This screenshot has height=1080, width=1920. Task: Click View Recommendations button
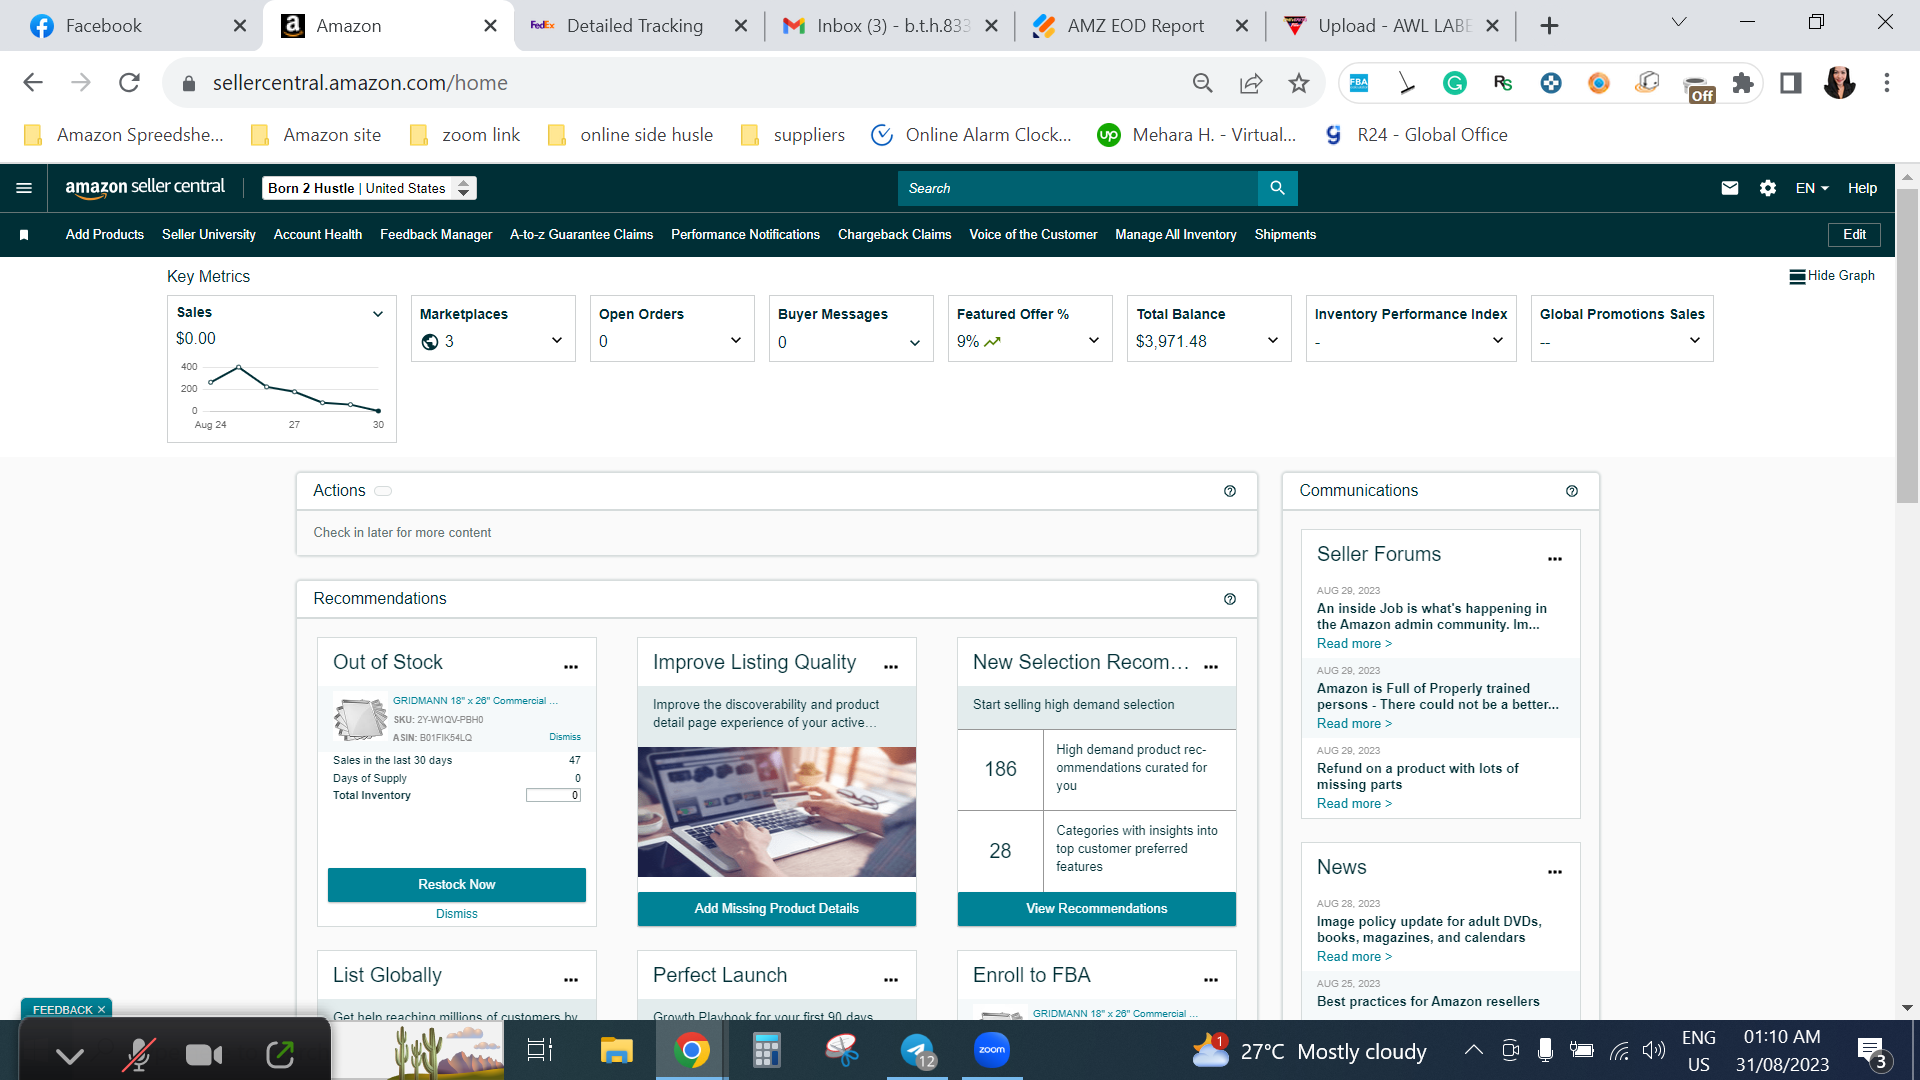click(x=1097, y=909)
